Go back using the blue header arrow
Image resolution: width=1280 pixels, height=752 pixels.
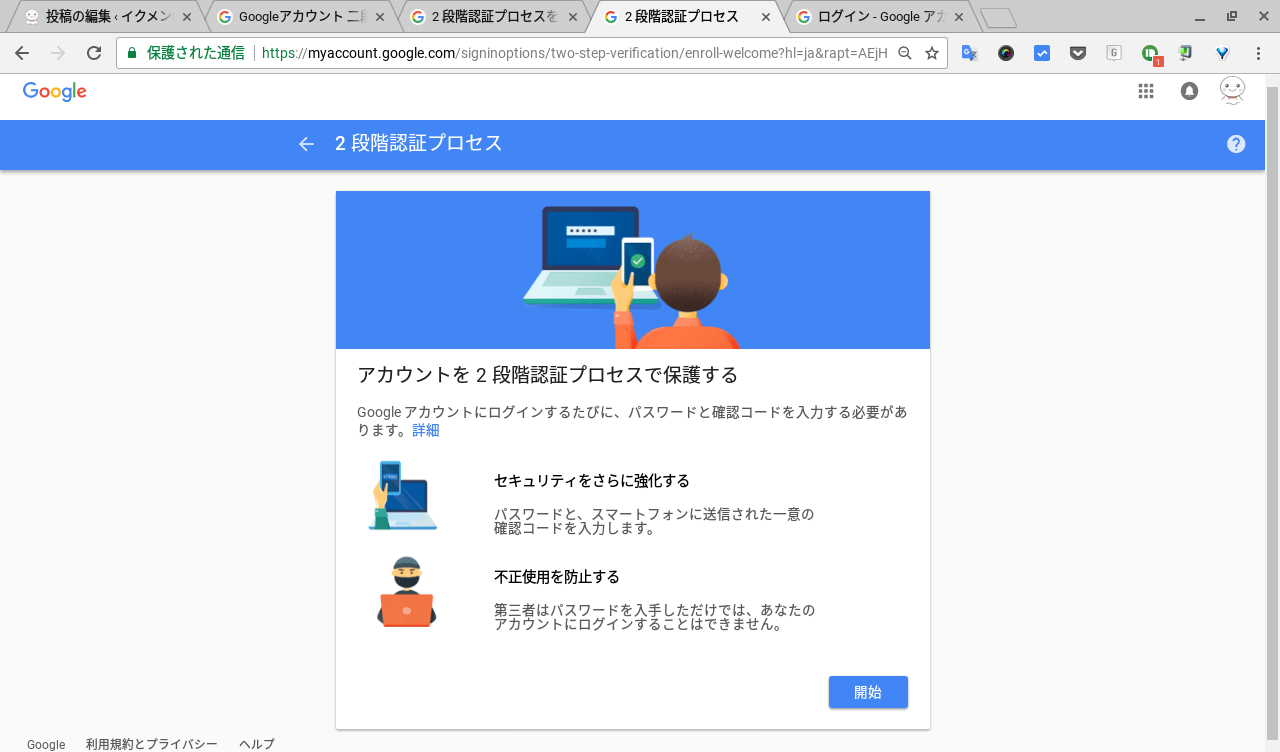click(306, 144)
